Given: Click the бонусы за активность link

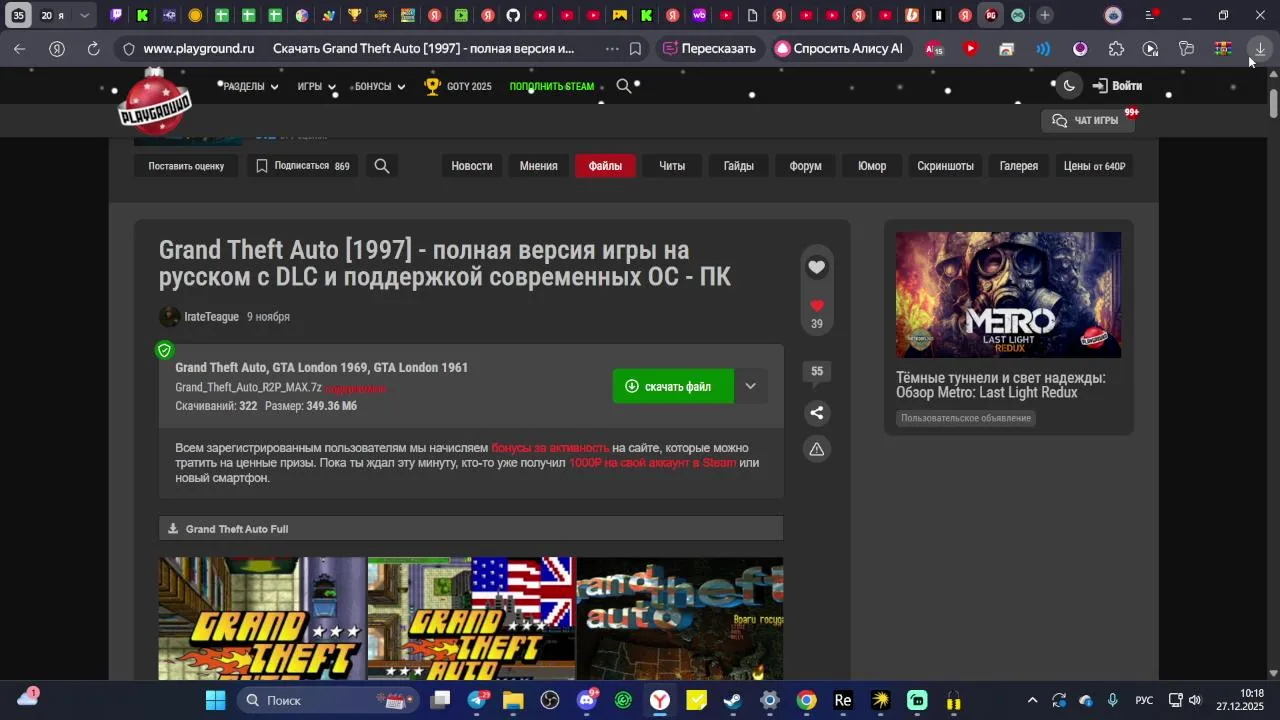Looking at the screenshot, I should (550, 448).
